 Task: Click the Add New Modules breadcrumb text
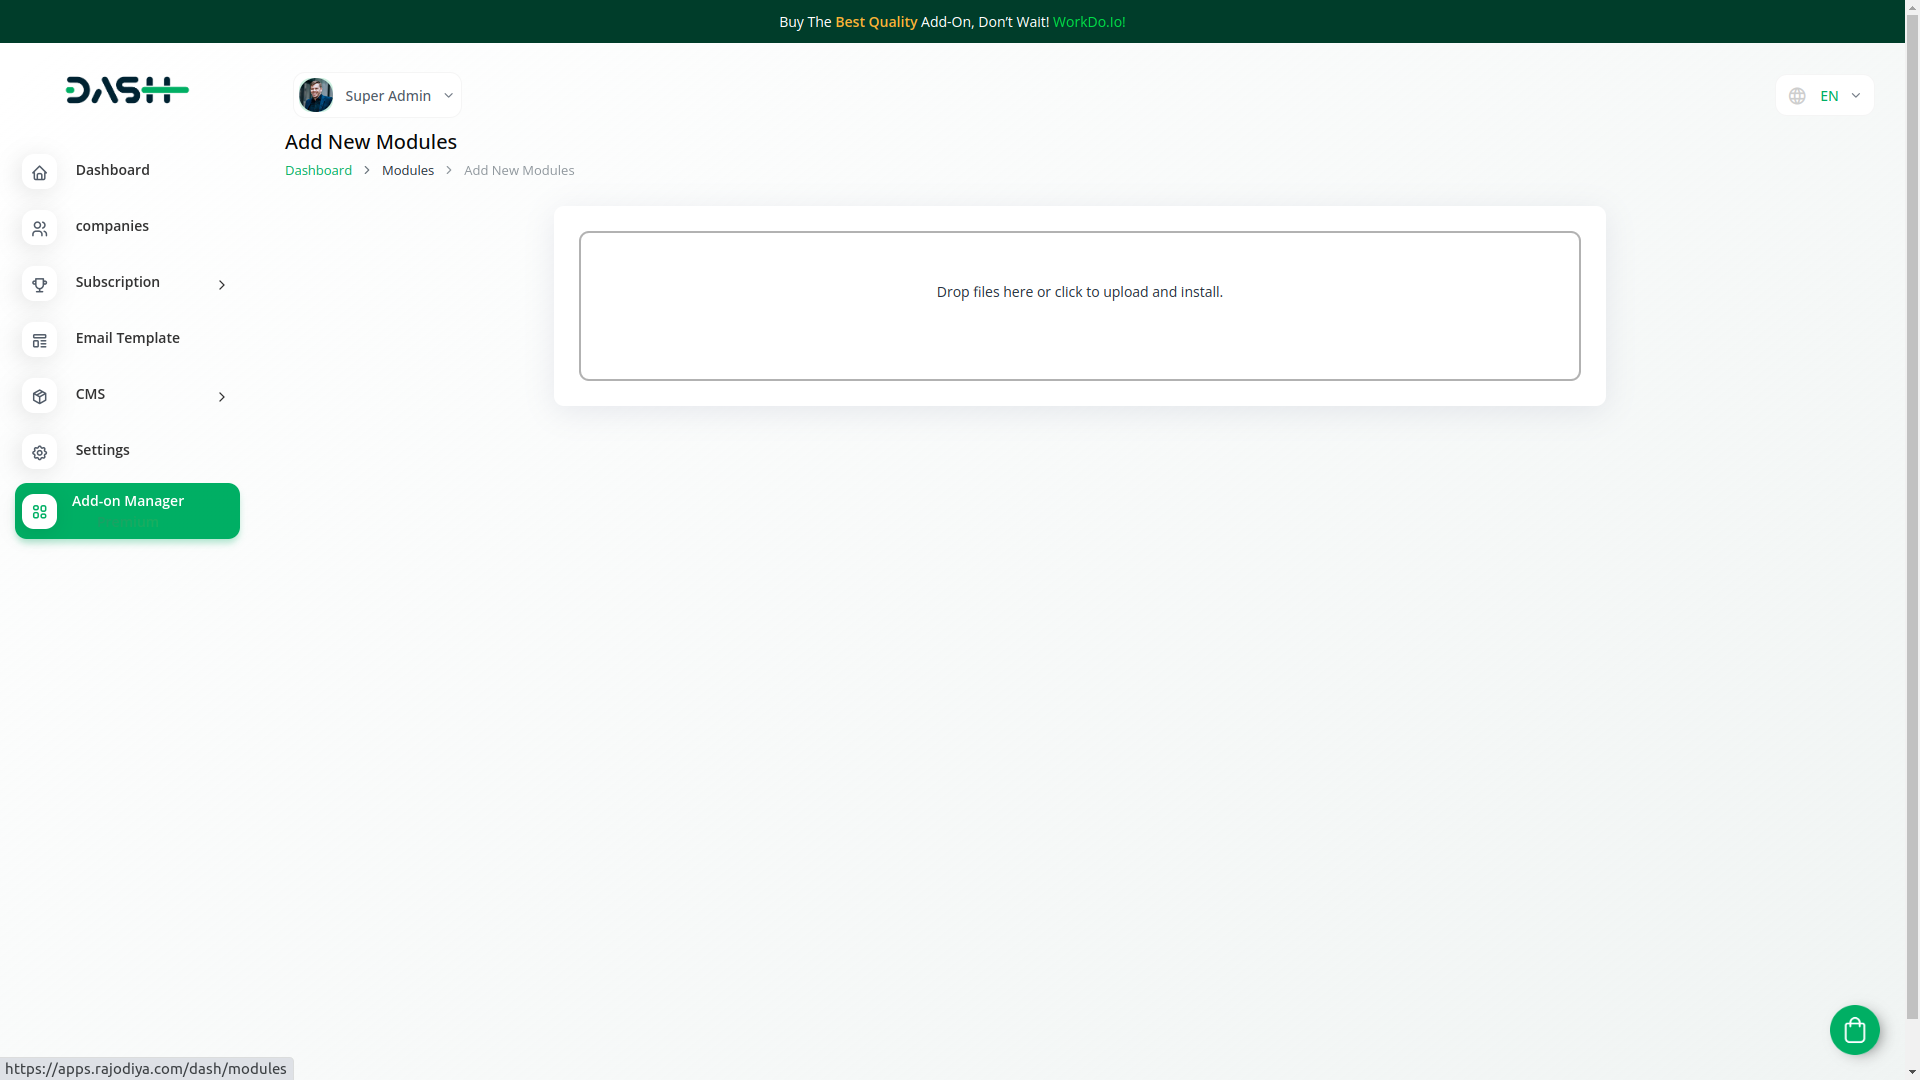pyautogui.click(x=519, y=170)
